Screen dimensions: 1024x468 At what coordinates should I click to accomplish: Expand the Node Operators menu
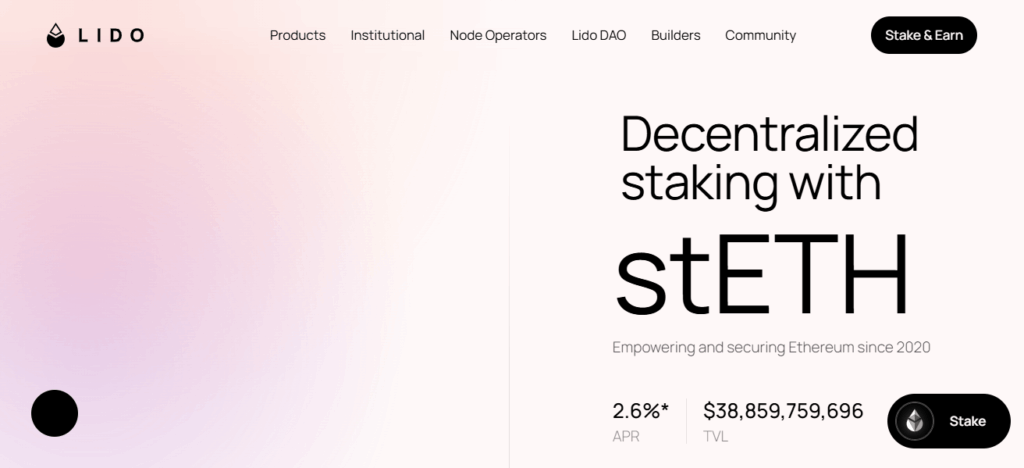[x=498, y=35]
